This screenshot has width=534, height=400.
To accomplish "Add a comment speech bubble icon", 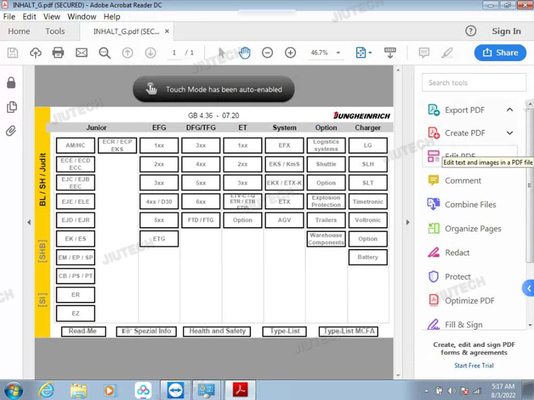I will click(x=424, y=53).
